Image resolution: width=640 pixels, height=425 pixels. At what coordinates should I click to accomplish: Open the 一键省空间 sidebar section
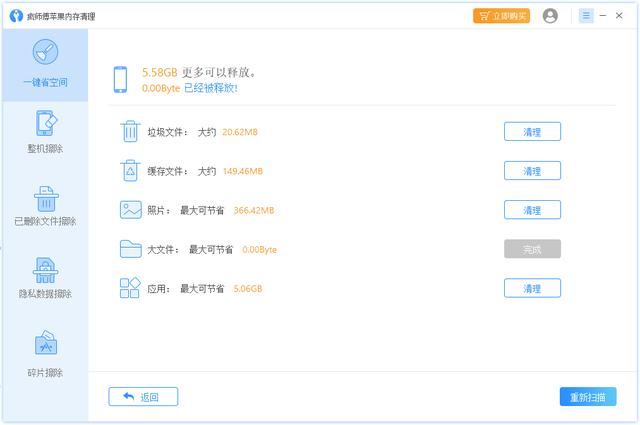pyautogui.click(x=45, y=65)
